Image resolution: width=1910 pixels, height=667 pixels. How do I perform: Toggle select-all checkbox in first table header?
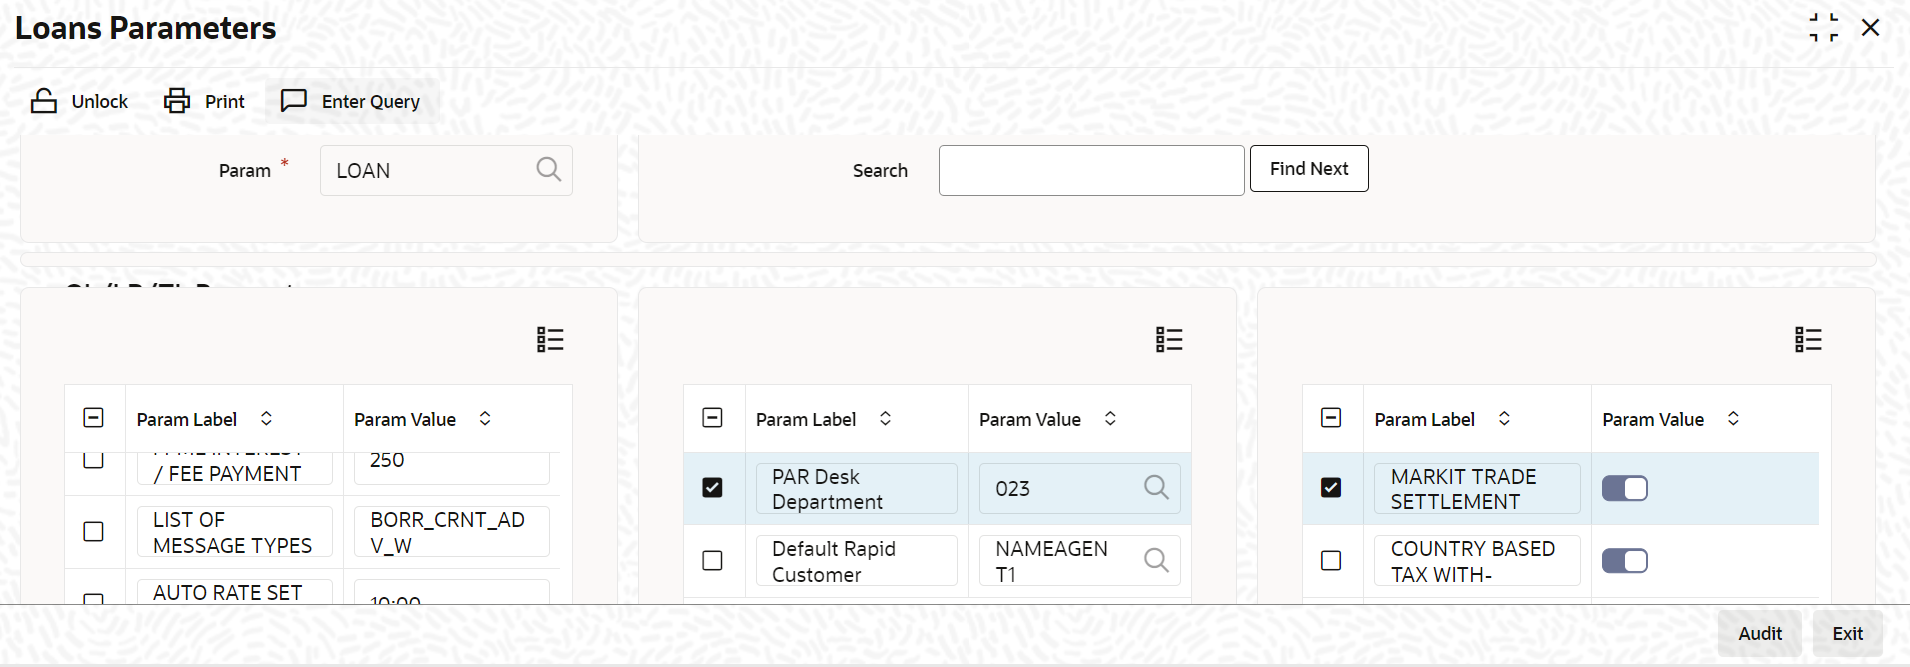[x=93, y=418]
